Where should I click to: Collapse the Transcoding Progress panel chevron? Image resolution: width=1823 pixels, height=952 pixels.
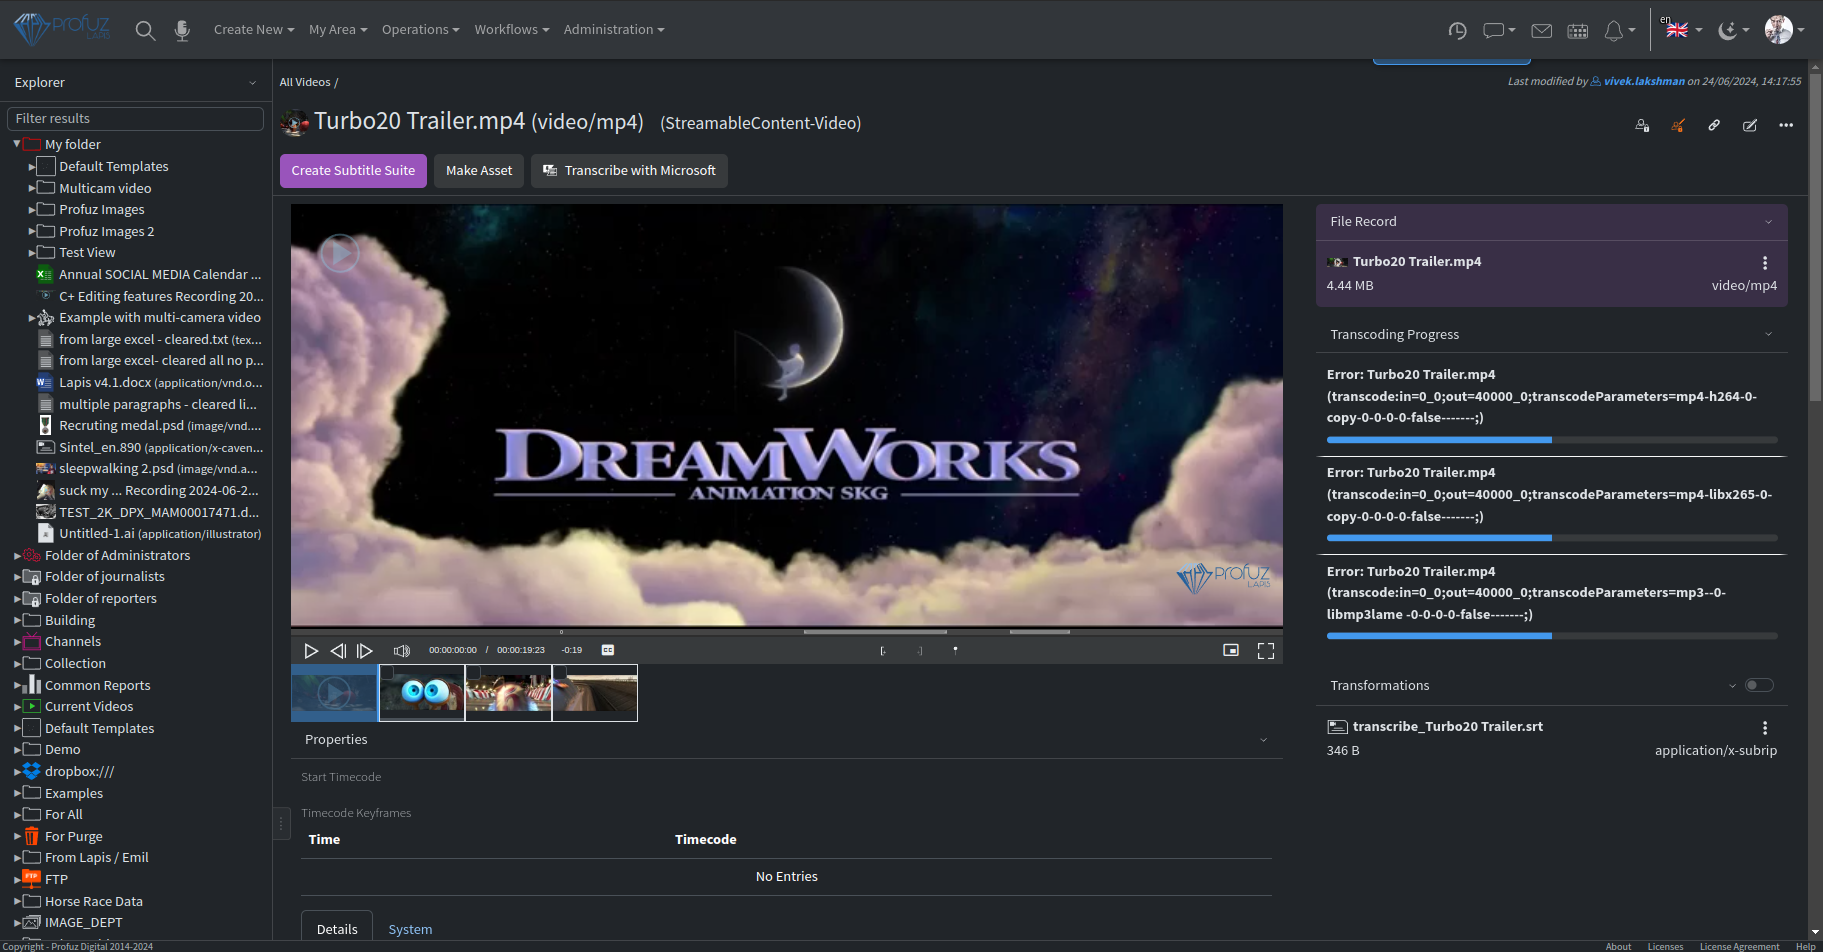1768,334
